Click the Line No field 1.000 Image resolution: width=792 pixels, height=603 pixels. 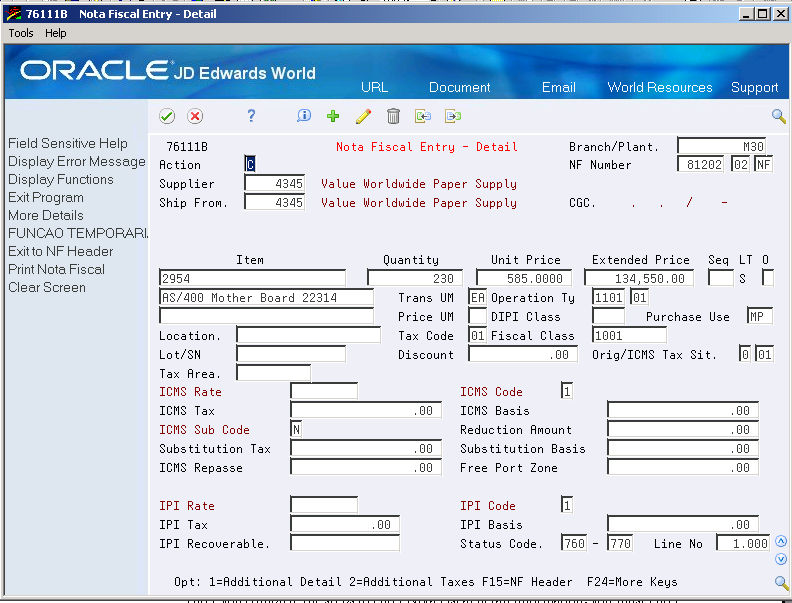(x=743, y=543)
